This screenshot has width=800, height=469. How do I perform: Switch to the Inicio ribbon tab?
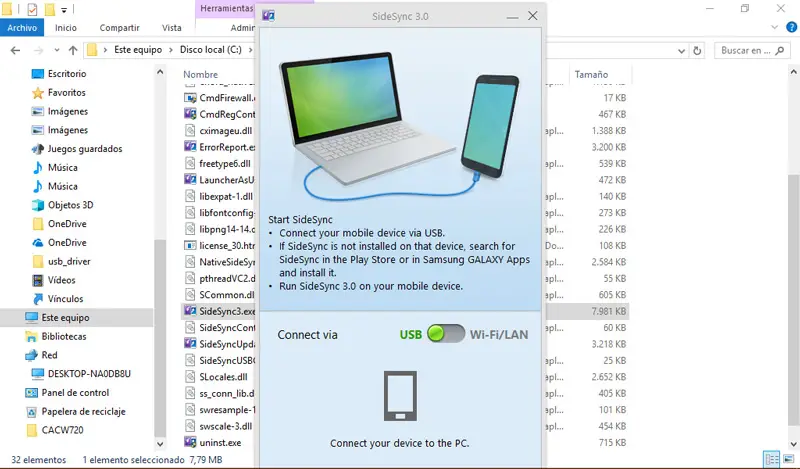[66, 28]
